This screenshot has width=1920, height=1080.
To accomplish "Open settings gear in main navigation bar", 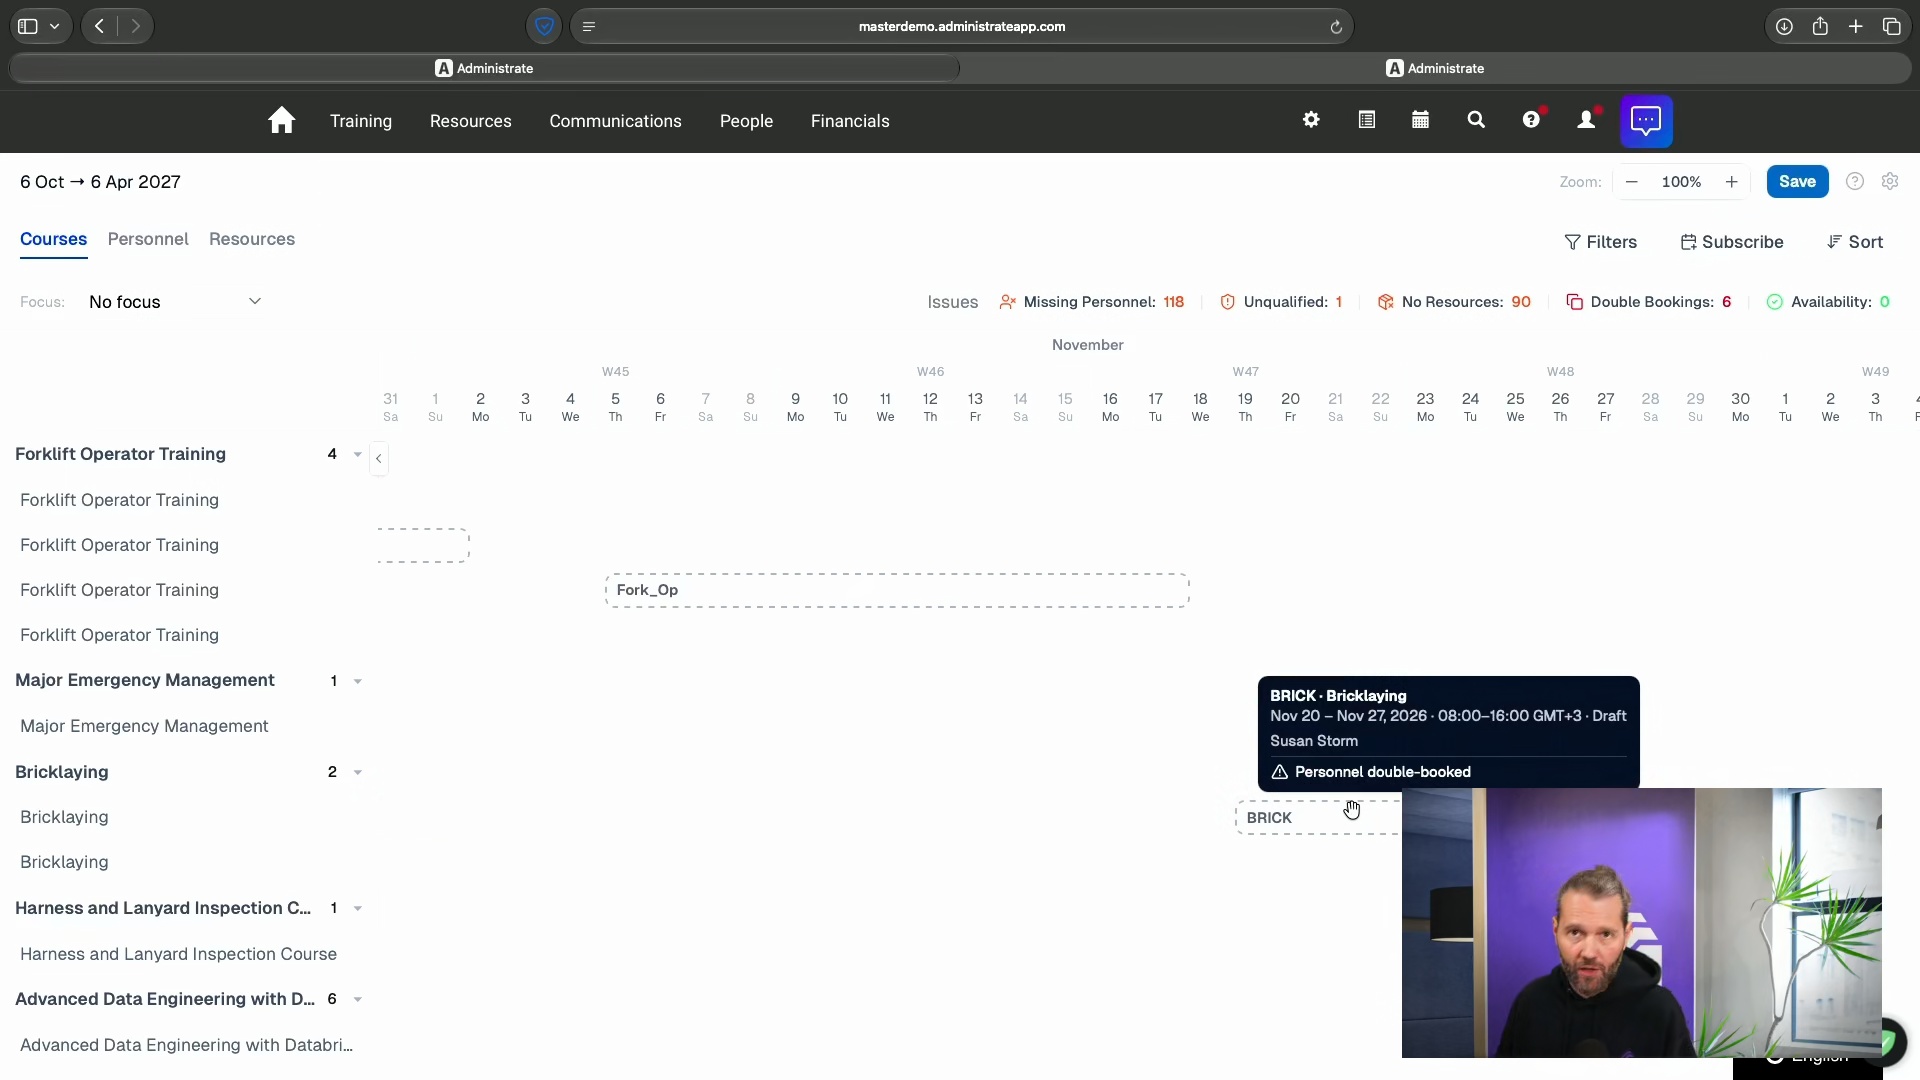I will click(x=1311, y=120).
